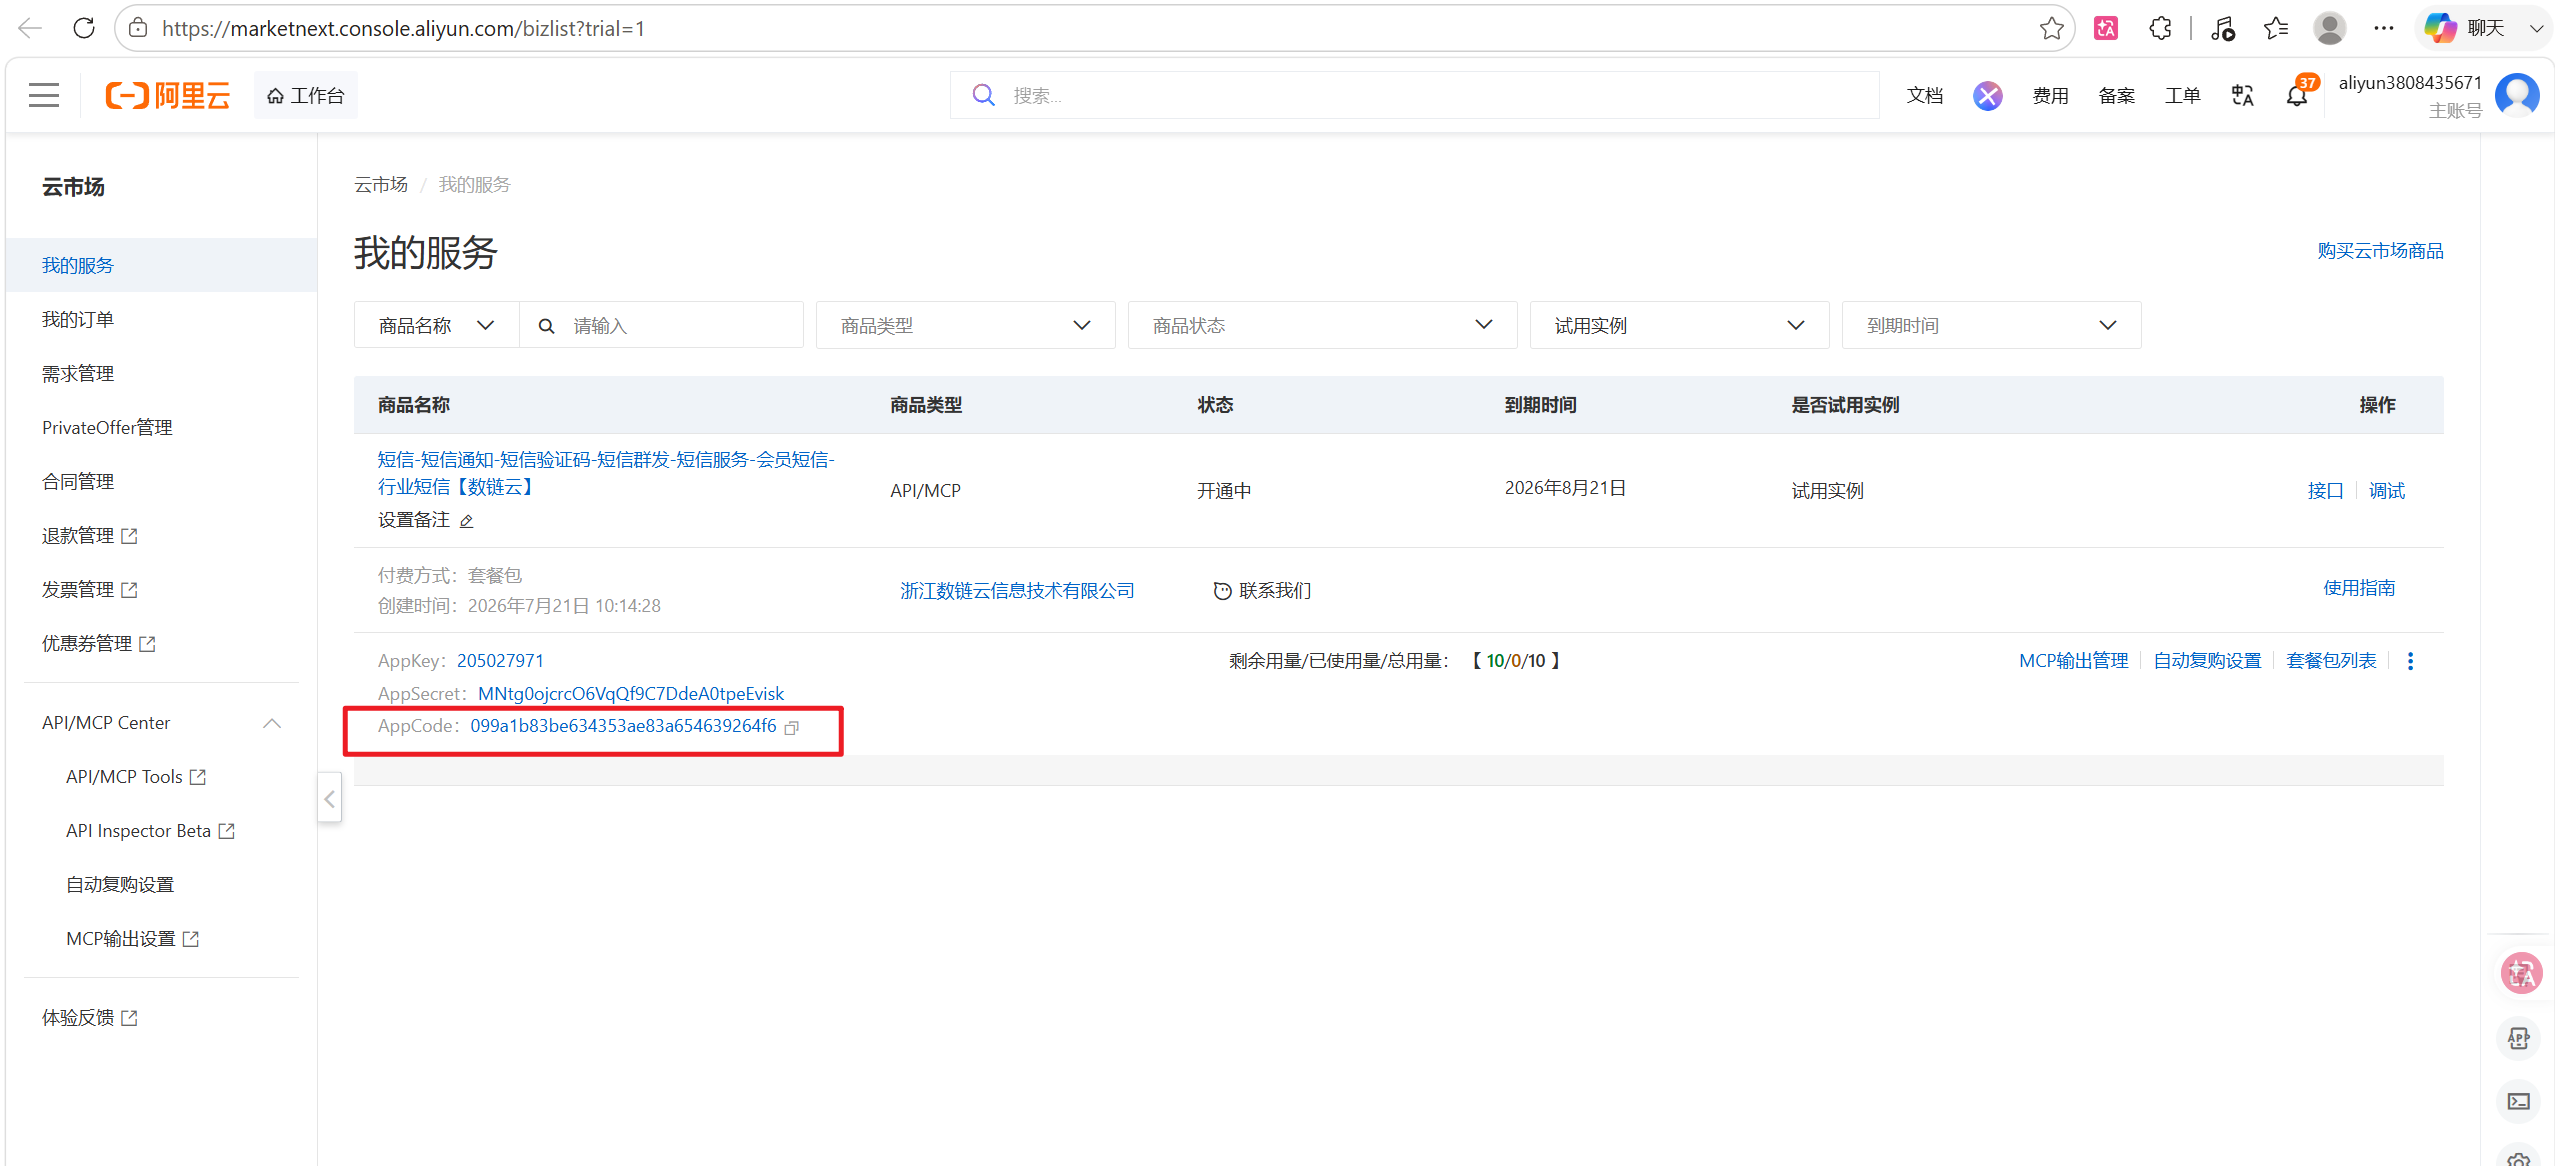The image size is (2560, 1166).
Task: Bookmark this page with the star icon
Action: coord(2052,28)
